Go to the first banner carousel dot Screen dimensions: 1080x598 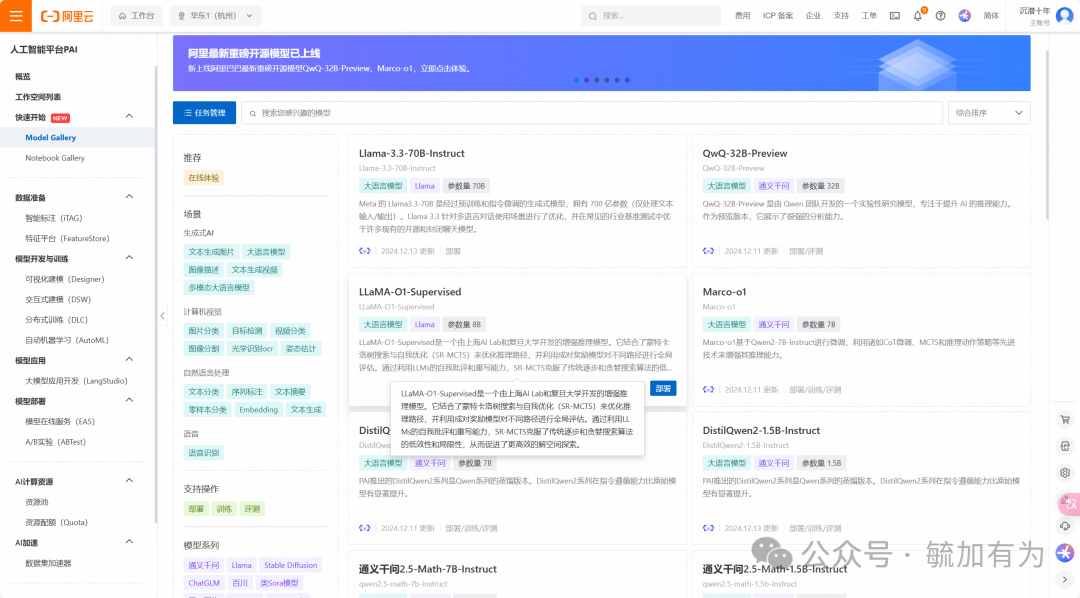click(577, 80)
